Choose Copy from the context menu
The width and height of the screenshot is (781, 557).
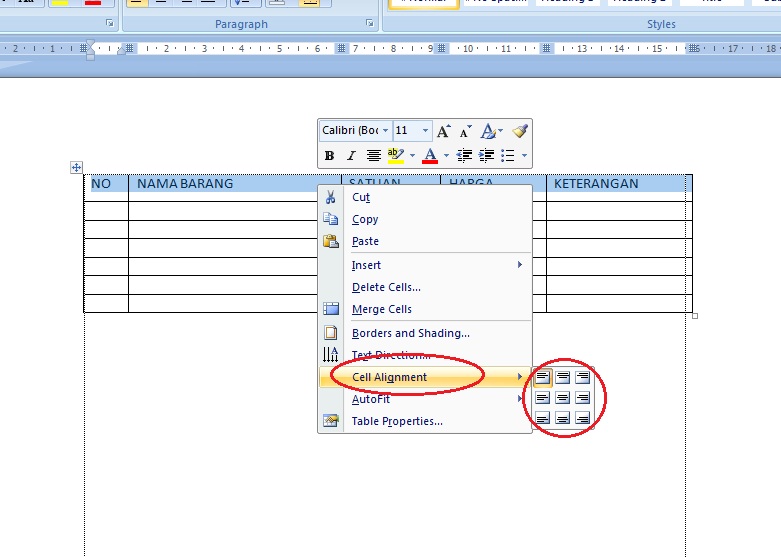point(426,219)
